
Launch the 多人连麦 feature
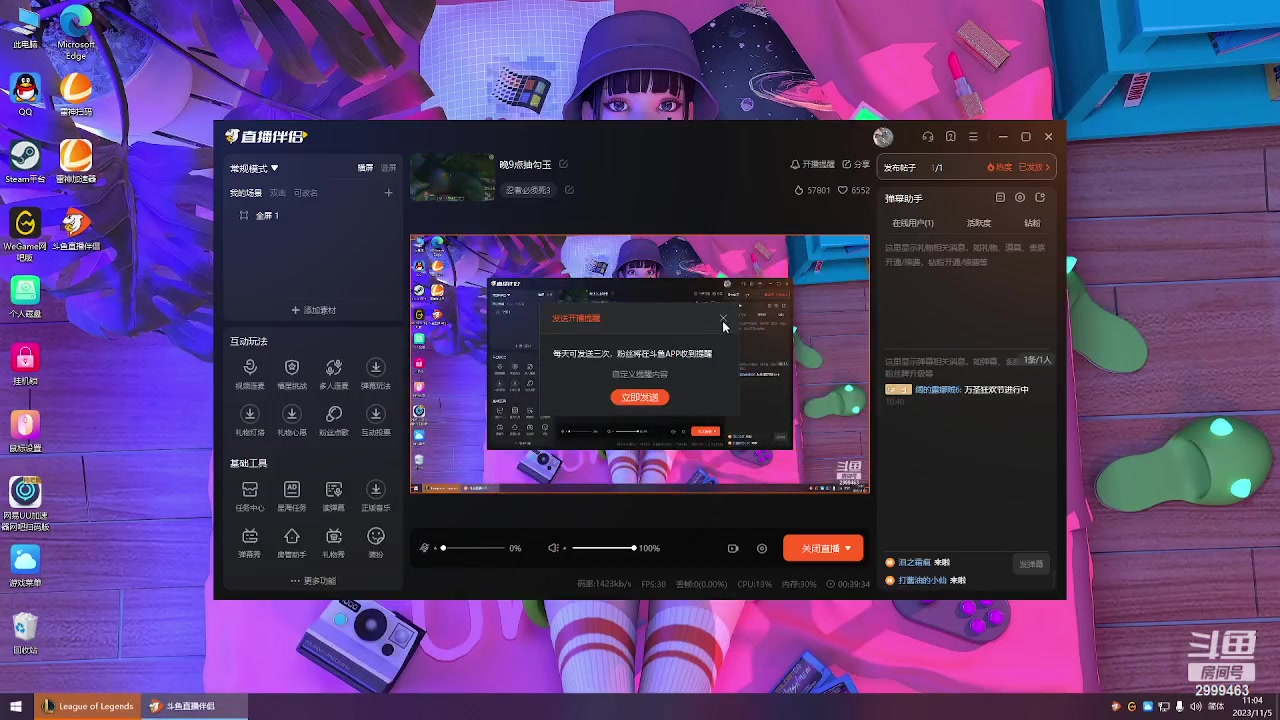click(x=334, y=373)
